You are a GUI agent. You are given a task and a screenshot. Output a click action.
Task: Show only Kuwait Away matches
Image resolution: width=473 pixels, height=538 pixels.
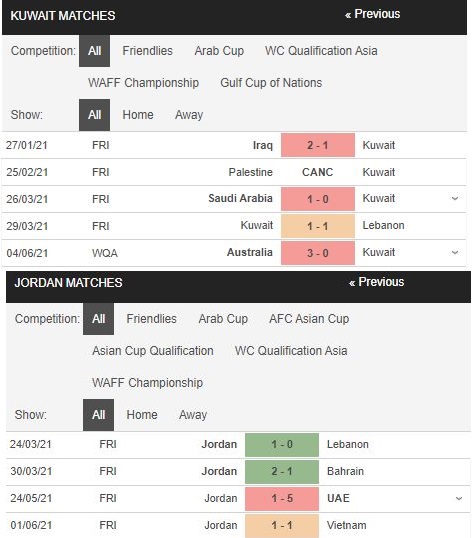(189, 115)
